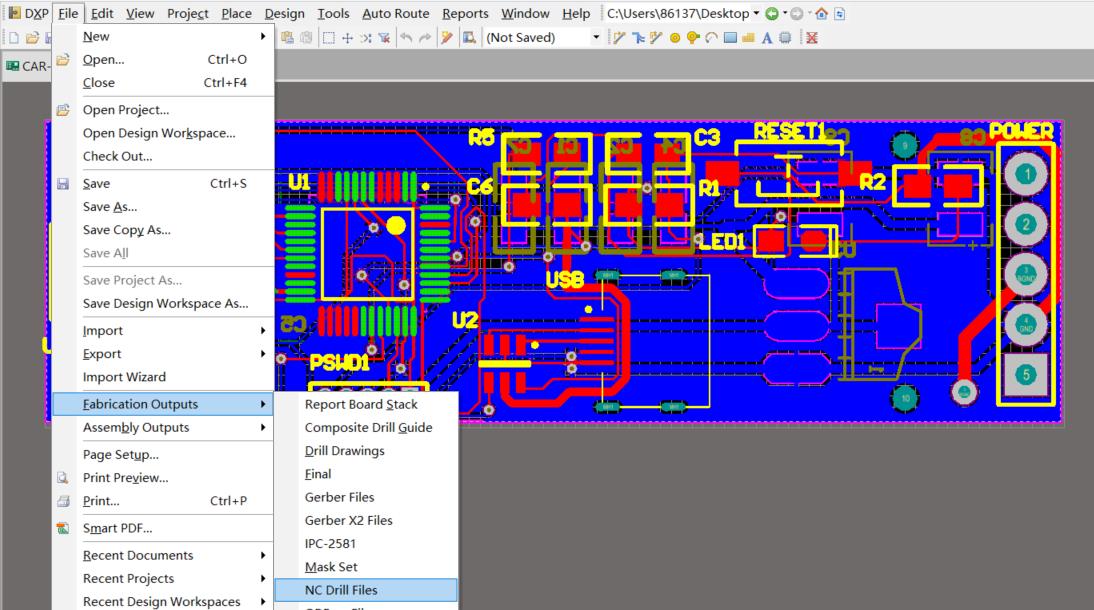Image resolution: width=1094 pixels, height=610 pixels.
Task: Click Save As... menu entry
Action: (x=163, y=207)
